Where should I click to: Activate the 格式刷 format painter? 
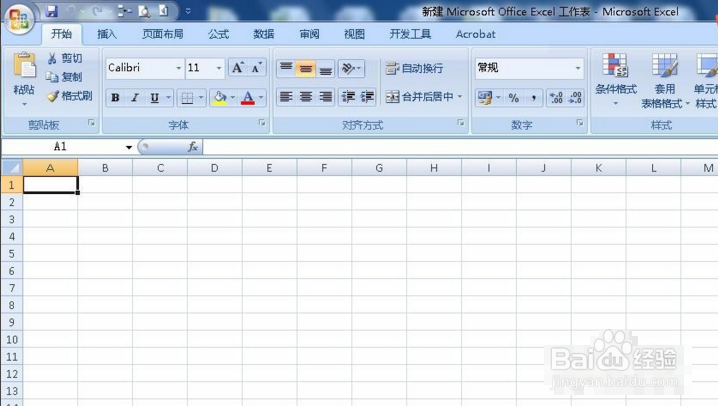point(70,96)
